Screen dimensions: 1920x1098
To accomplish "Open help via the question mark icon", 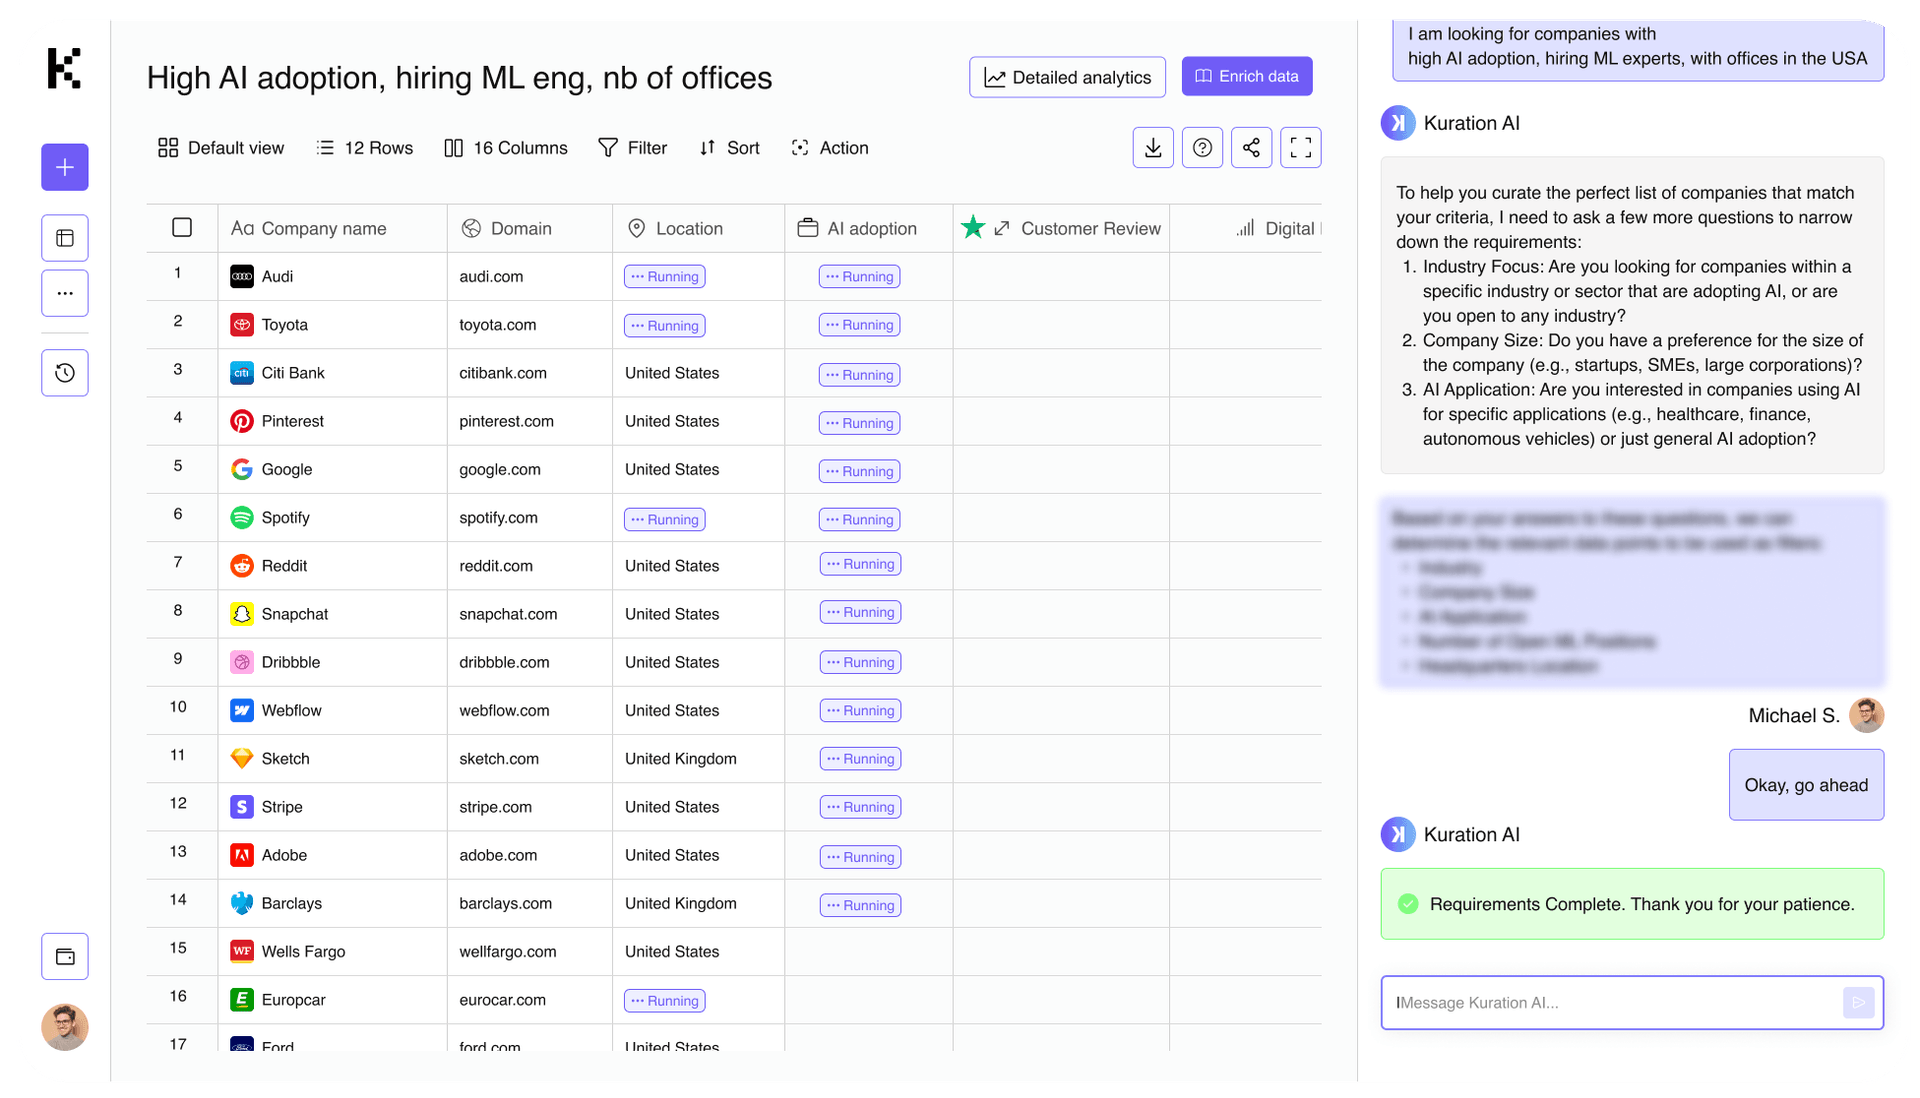I will [1202, 148].
